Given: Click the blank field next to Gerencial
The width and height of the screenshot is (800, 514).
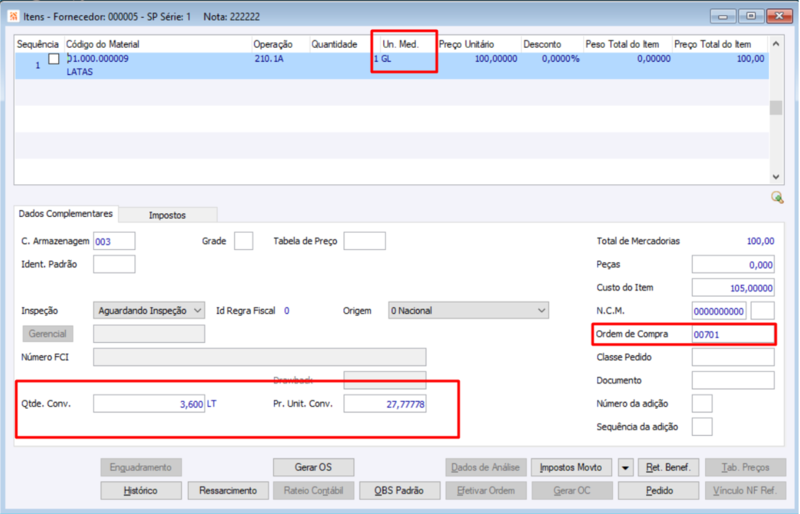Looking at the screenshot, I should point(149,334).
